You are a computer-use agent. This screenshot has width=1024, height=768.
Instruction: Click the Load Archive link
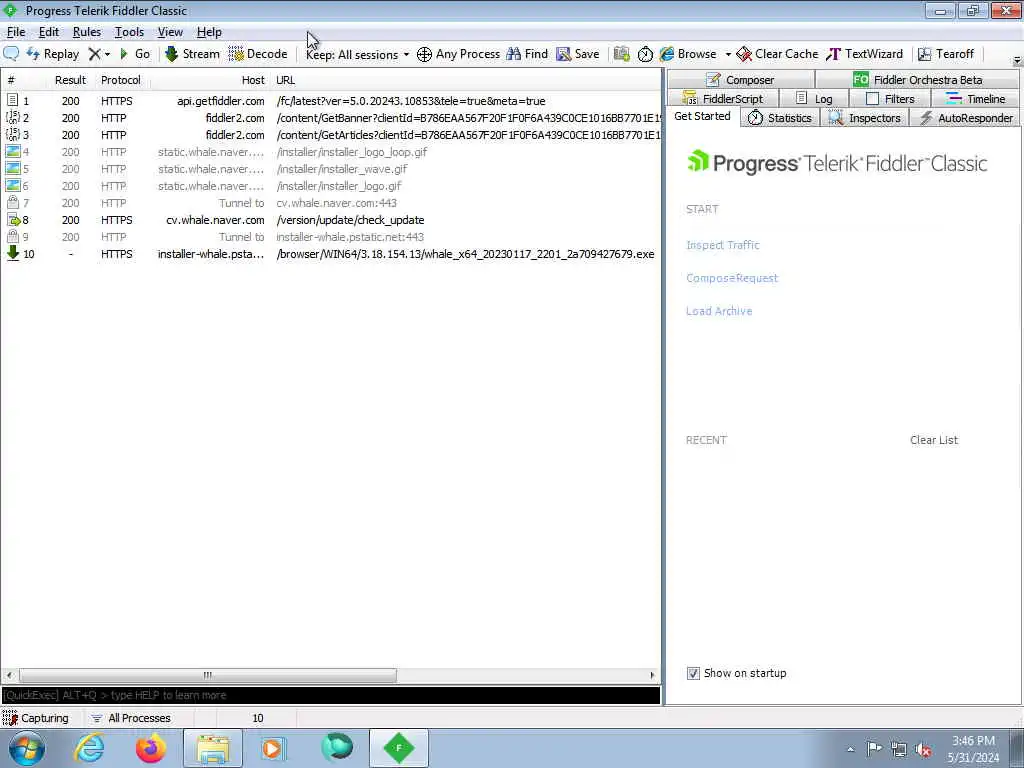pyautogui.click(x=718, y=311)
